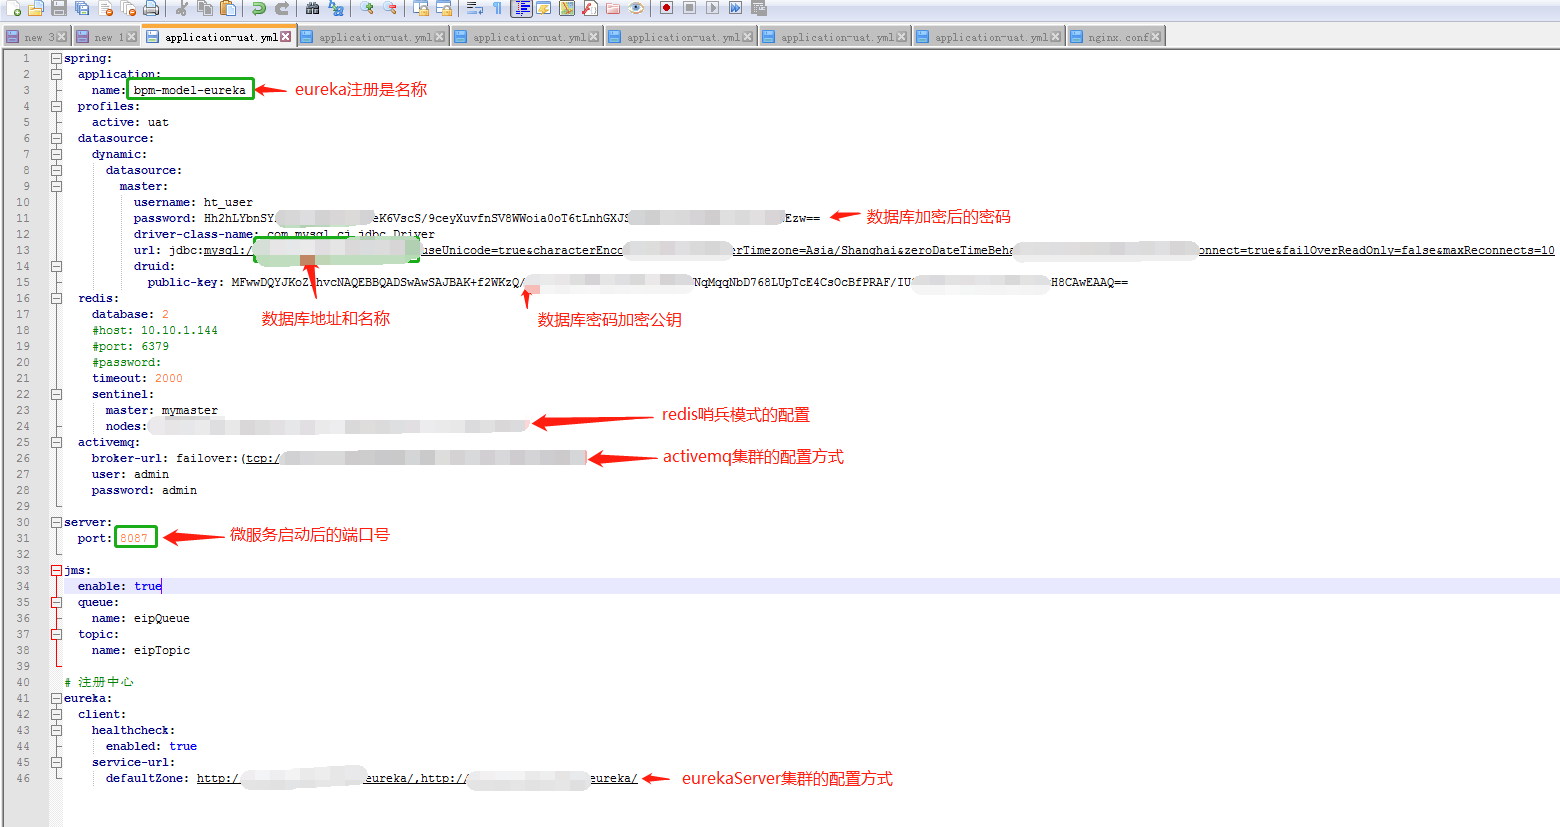Open the Function List panel icon

tap(590, 8)
